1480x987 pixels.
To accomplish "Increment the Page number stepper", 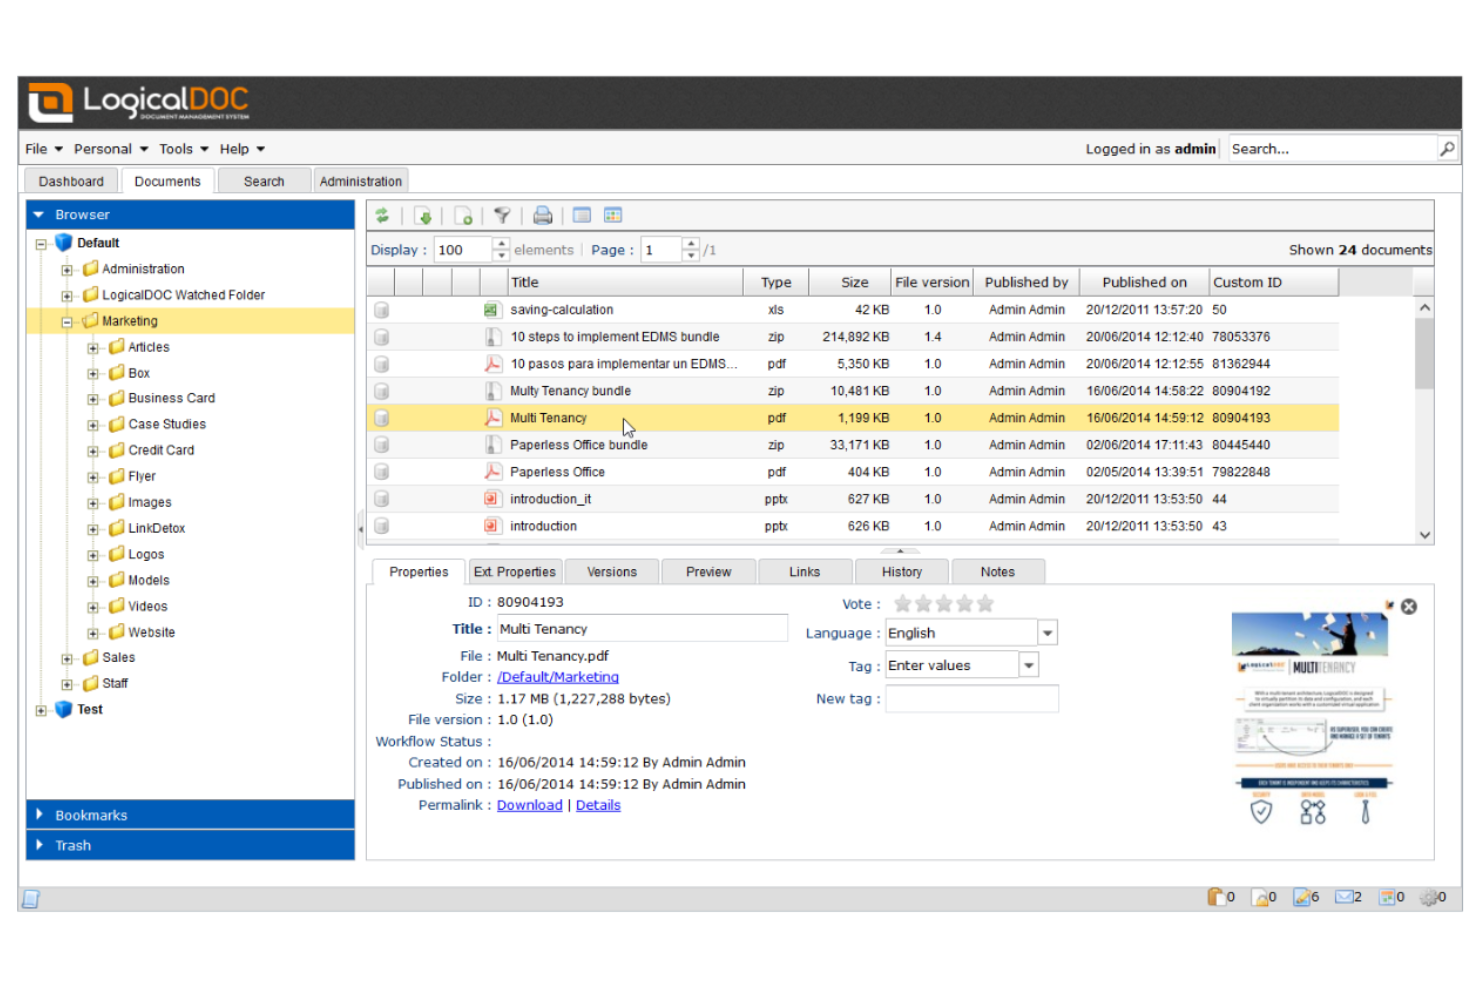I will [691, 243].
